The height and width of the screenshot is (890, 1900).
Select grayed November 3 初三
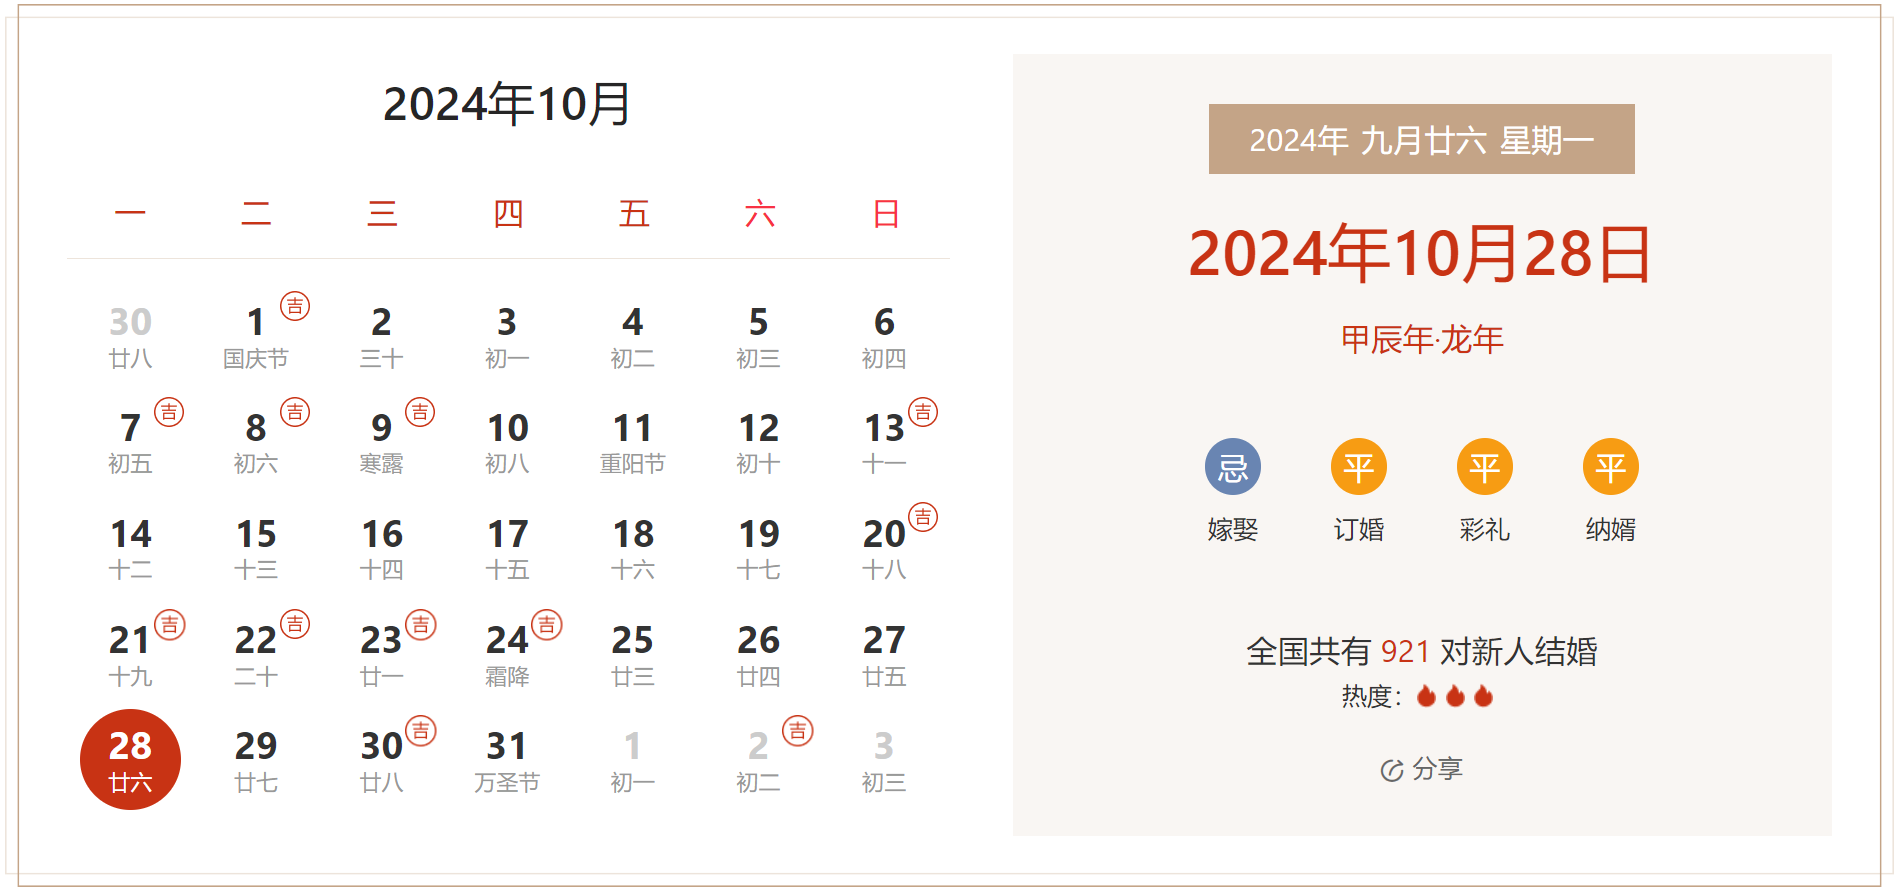click(884, 761)
